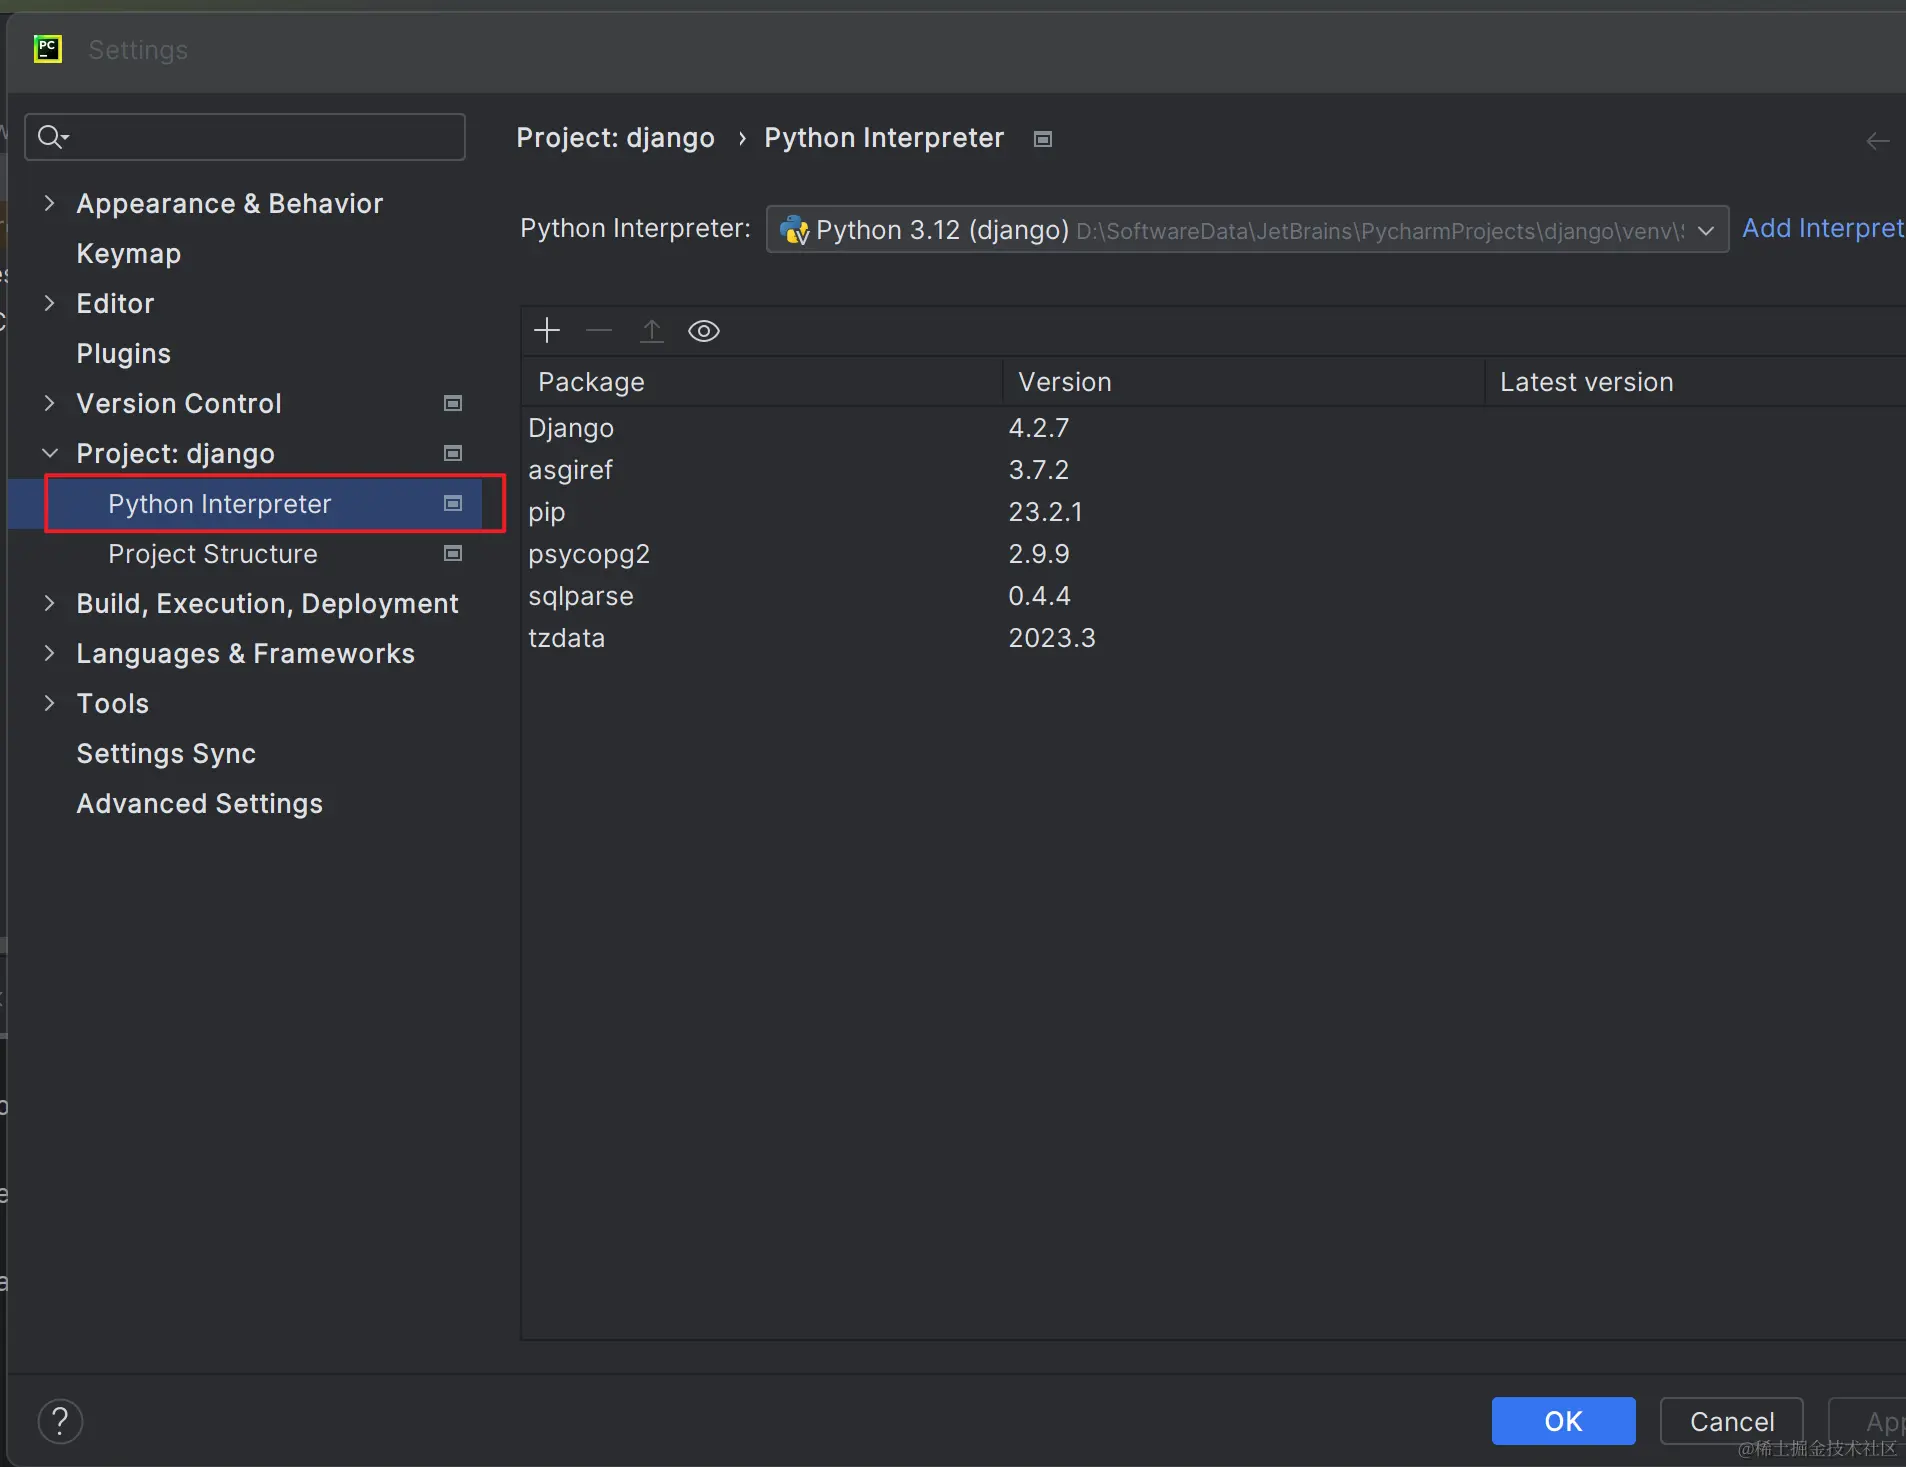Add a package with the plus icon
The image size is (1906, 1467).
coord(547,331)
